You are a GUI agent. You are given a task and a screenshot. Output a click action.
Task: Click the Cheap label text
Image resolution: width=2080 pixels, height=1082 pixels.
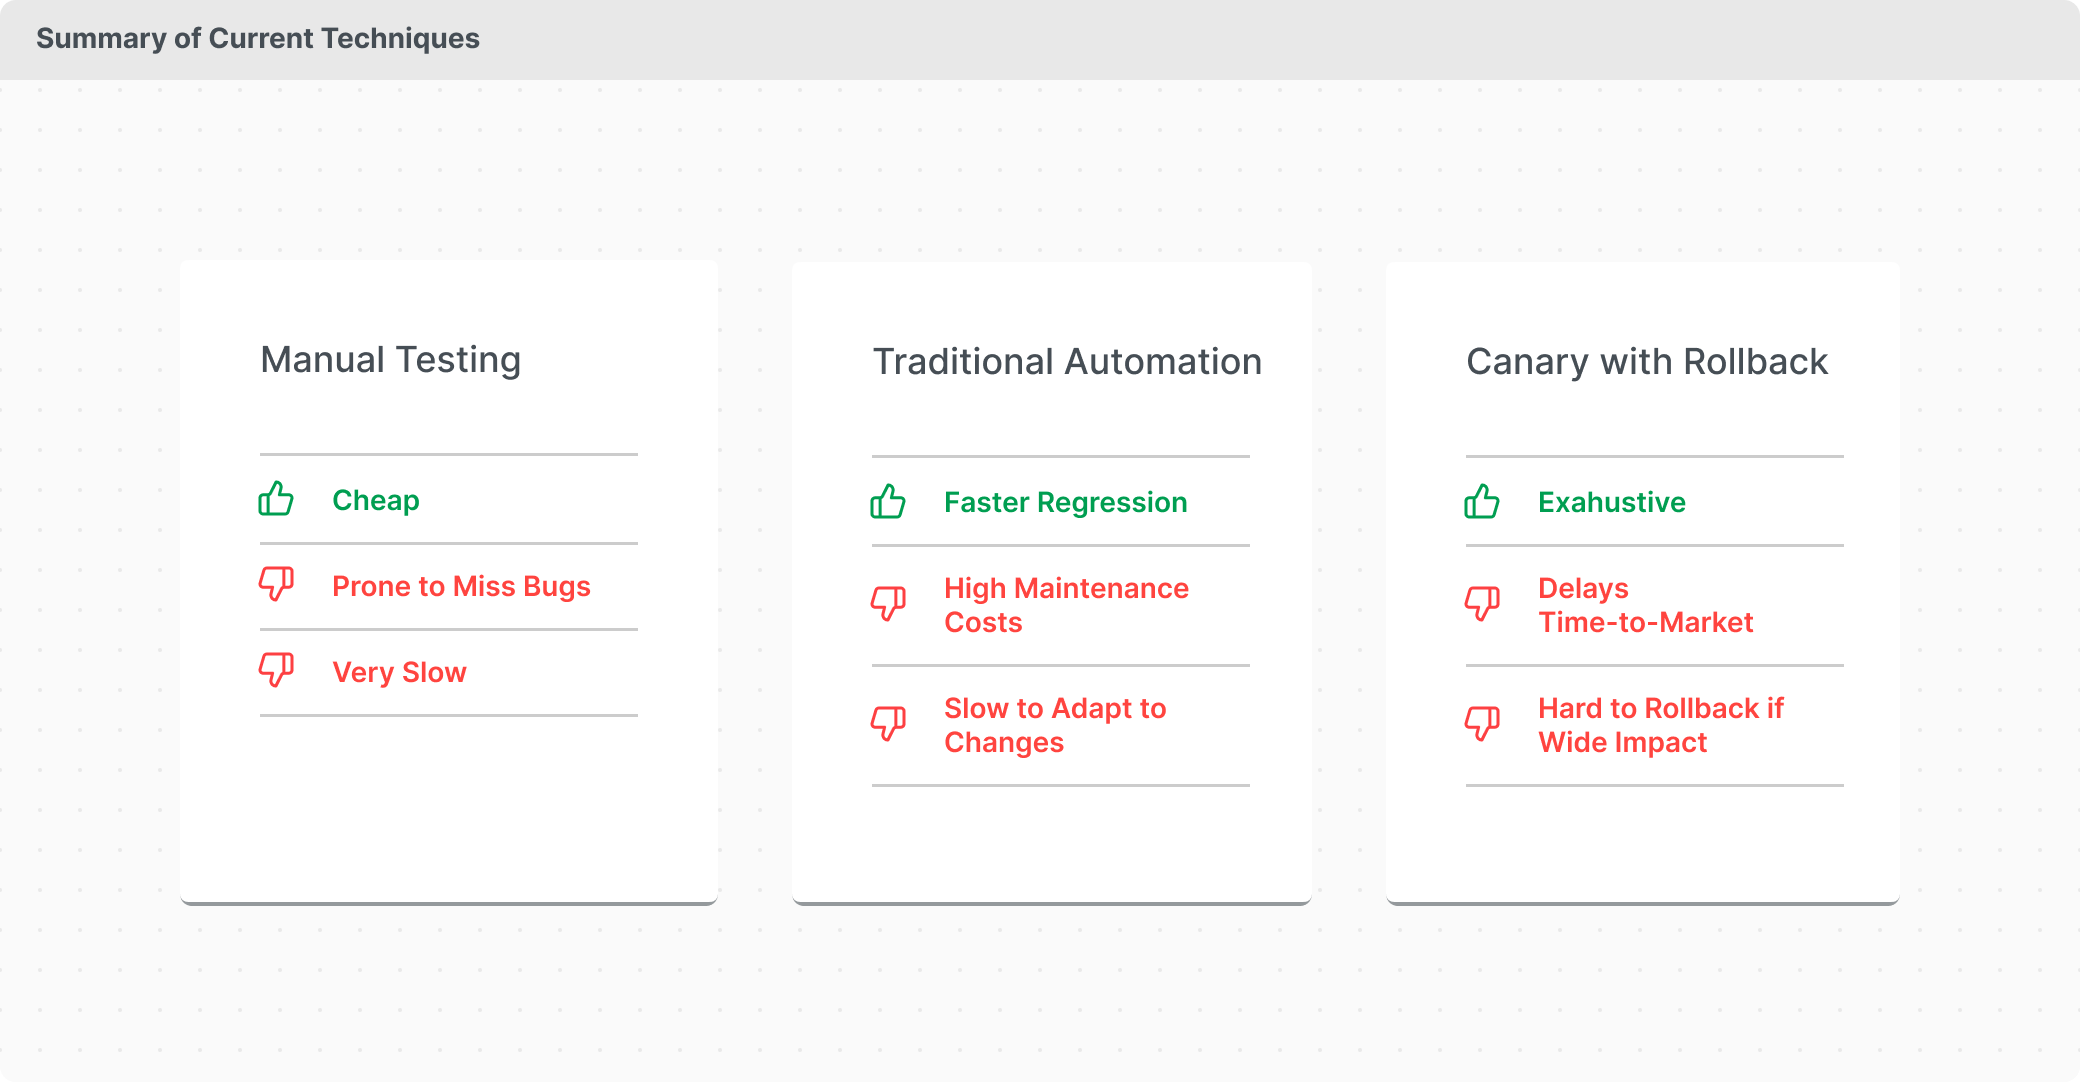[375, 500]
